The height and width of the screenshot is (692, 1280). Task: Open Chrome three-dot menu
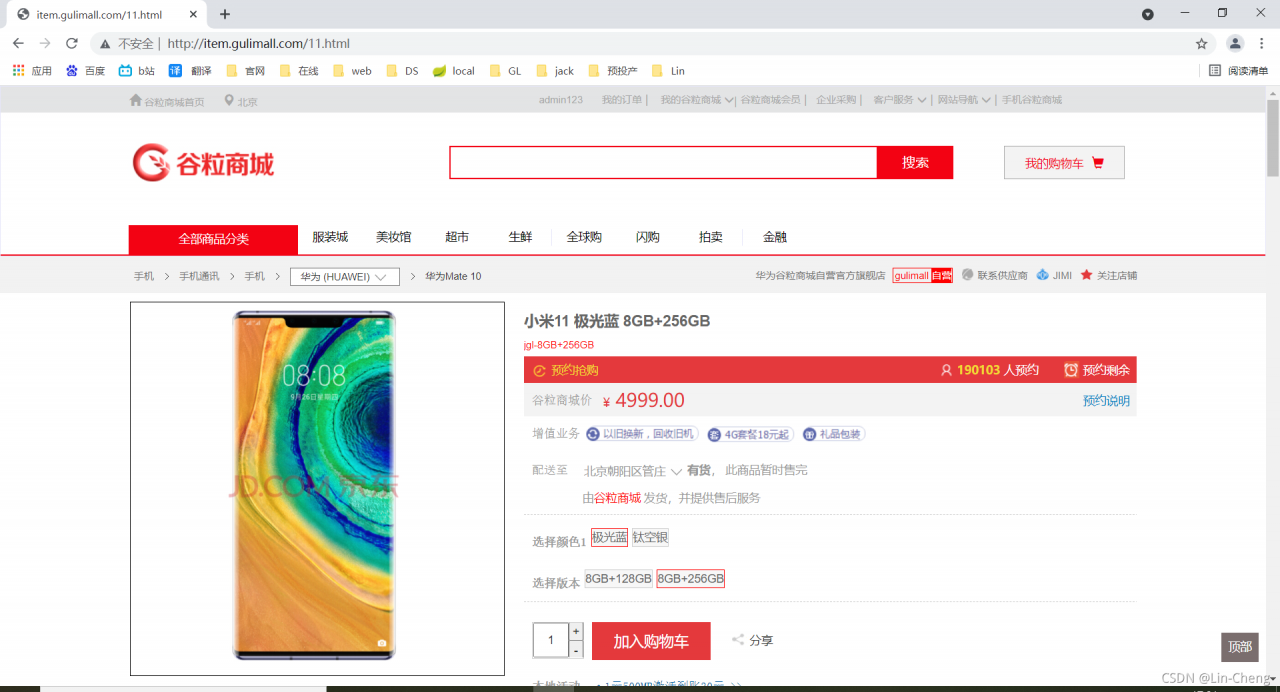coord(1262,43)
